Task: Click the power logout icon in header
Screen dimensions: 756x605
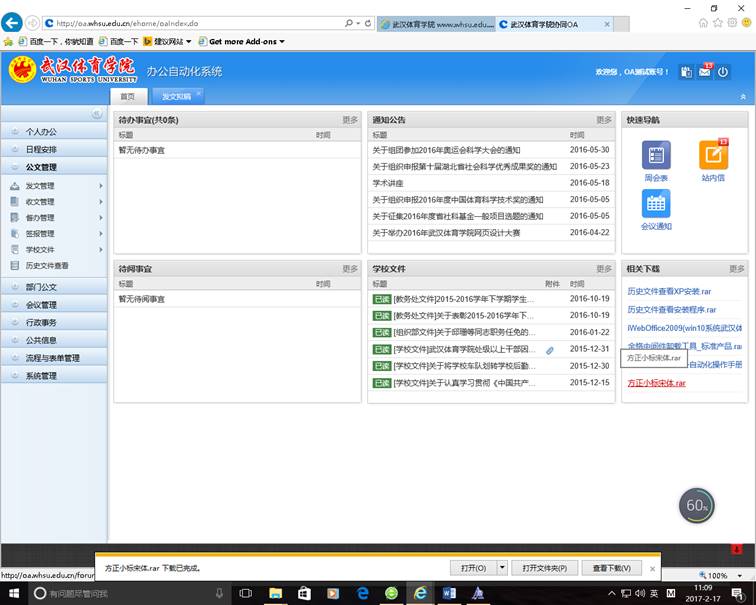Action: click(723, 72)
